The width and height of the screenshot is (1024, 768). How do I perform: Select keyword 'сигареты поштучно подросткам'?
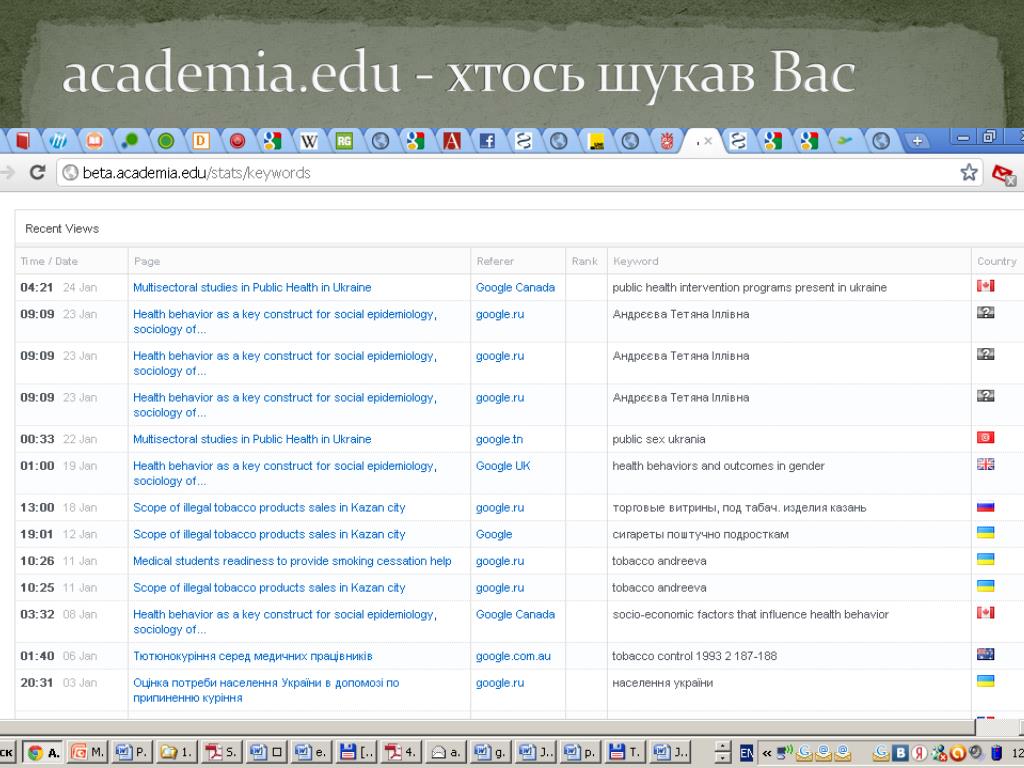pyautogui.click(x=700, y=534)
